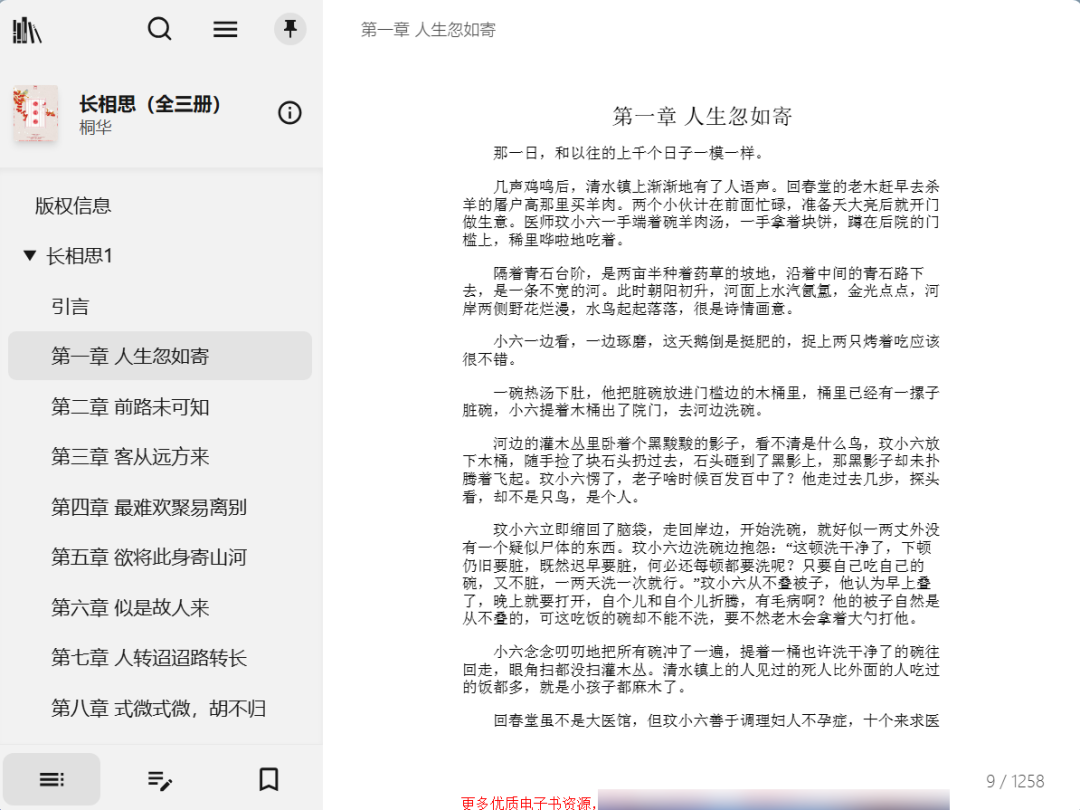This screenshot has width=1080, height=810.
Task: Click the 长相思 book cover thumbnail
Action: pyautogui.click(x=36, y=114)
